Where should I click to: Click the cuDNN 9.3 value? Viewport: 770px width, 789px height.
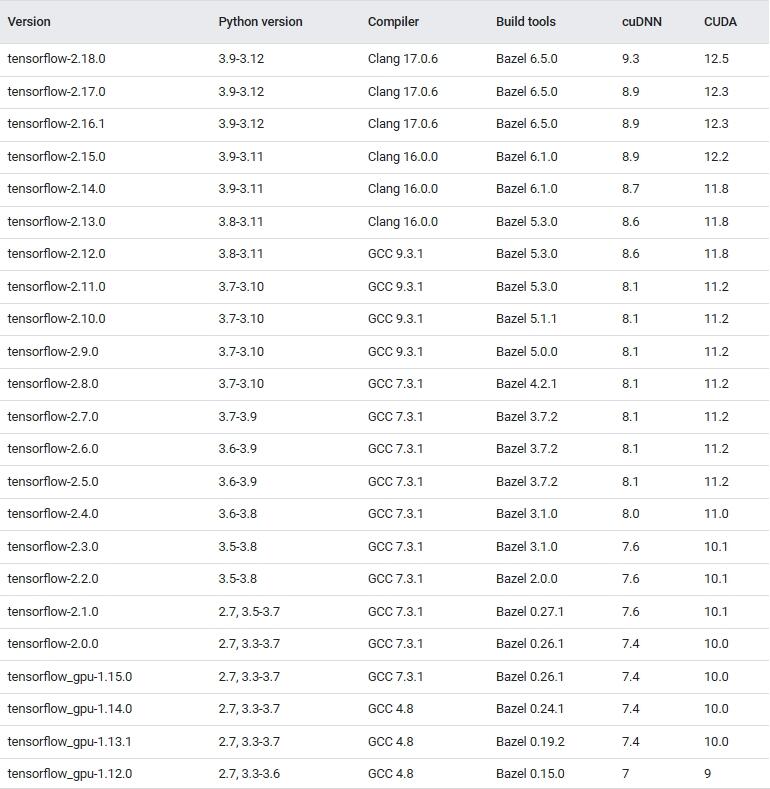(630, 59)
